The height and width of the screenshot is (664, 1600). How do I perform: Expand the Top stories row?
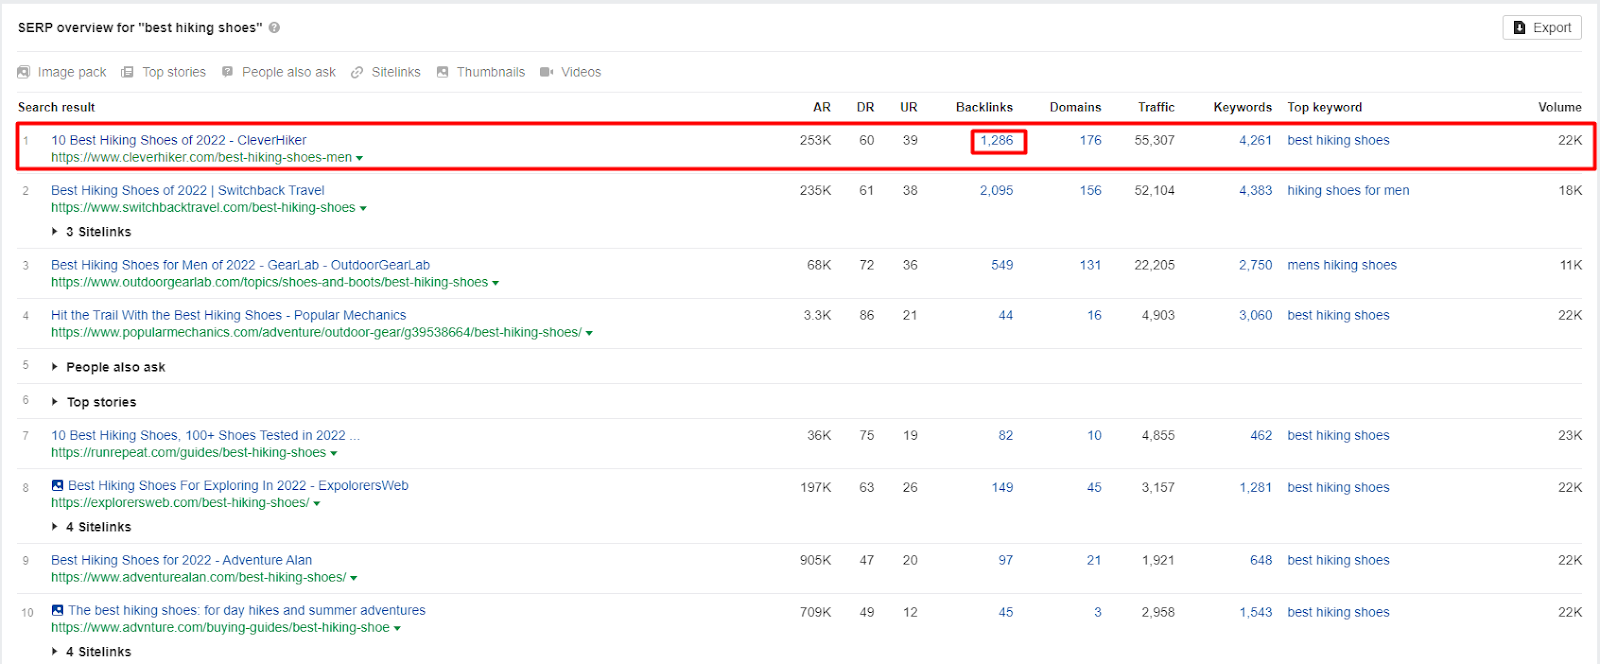pos(94,402)
